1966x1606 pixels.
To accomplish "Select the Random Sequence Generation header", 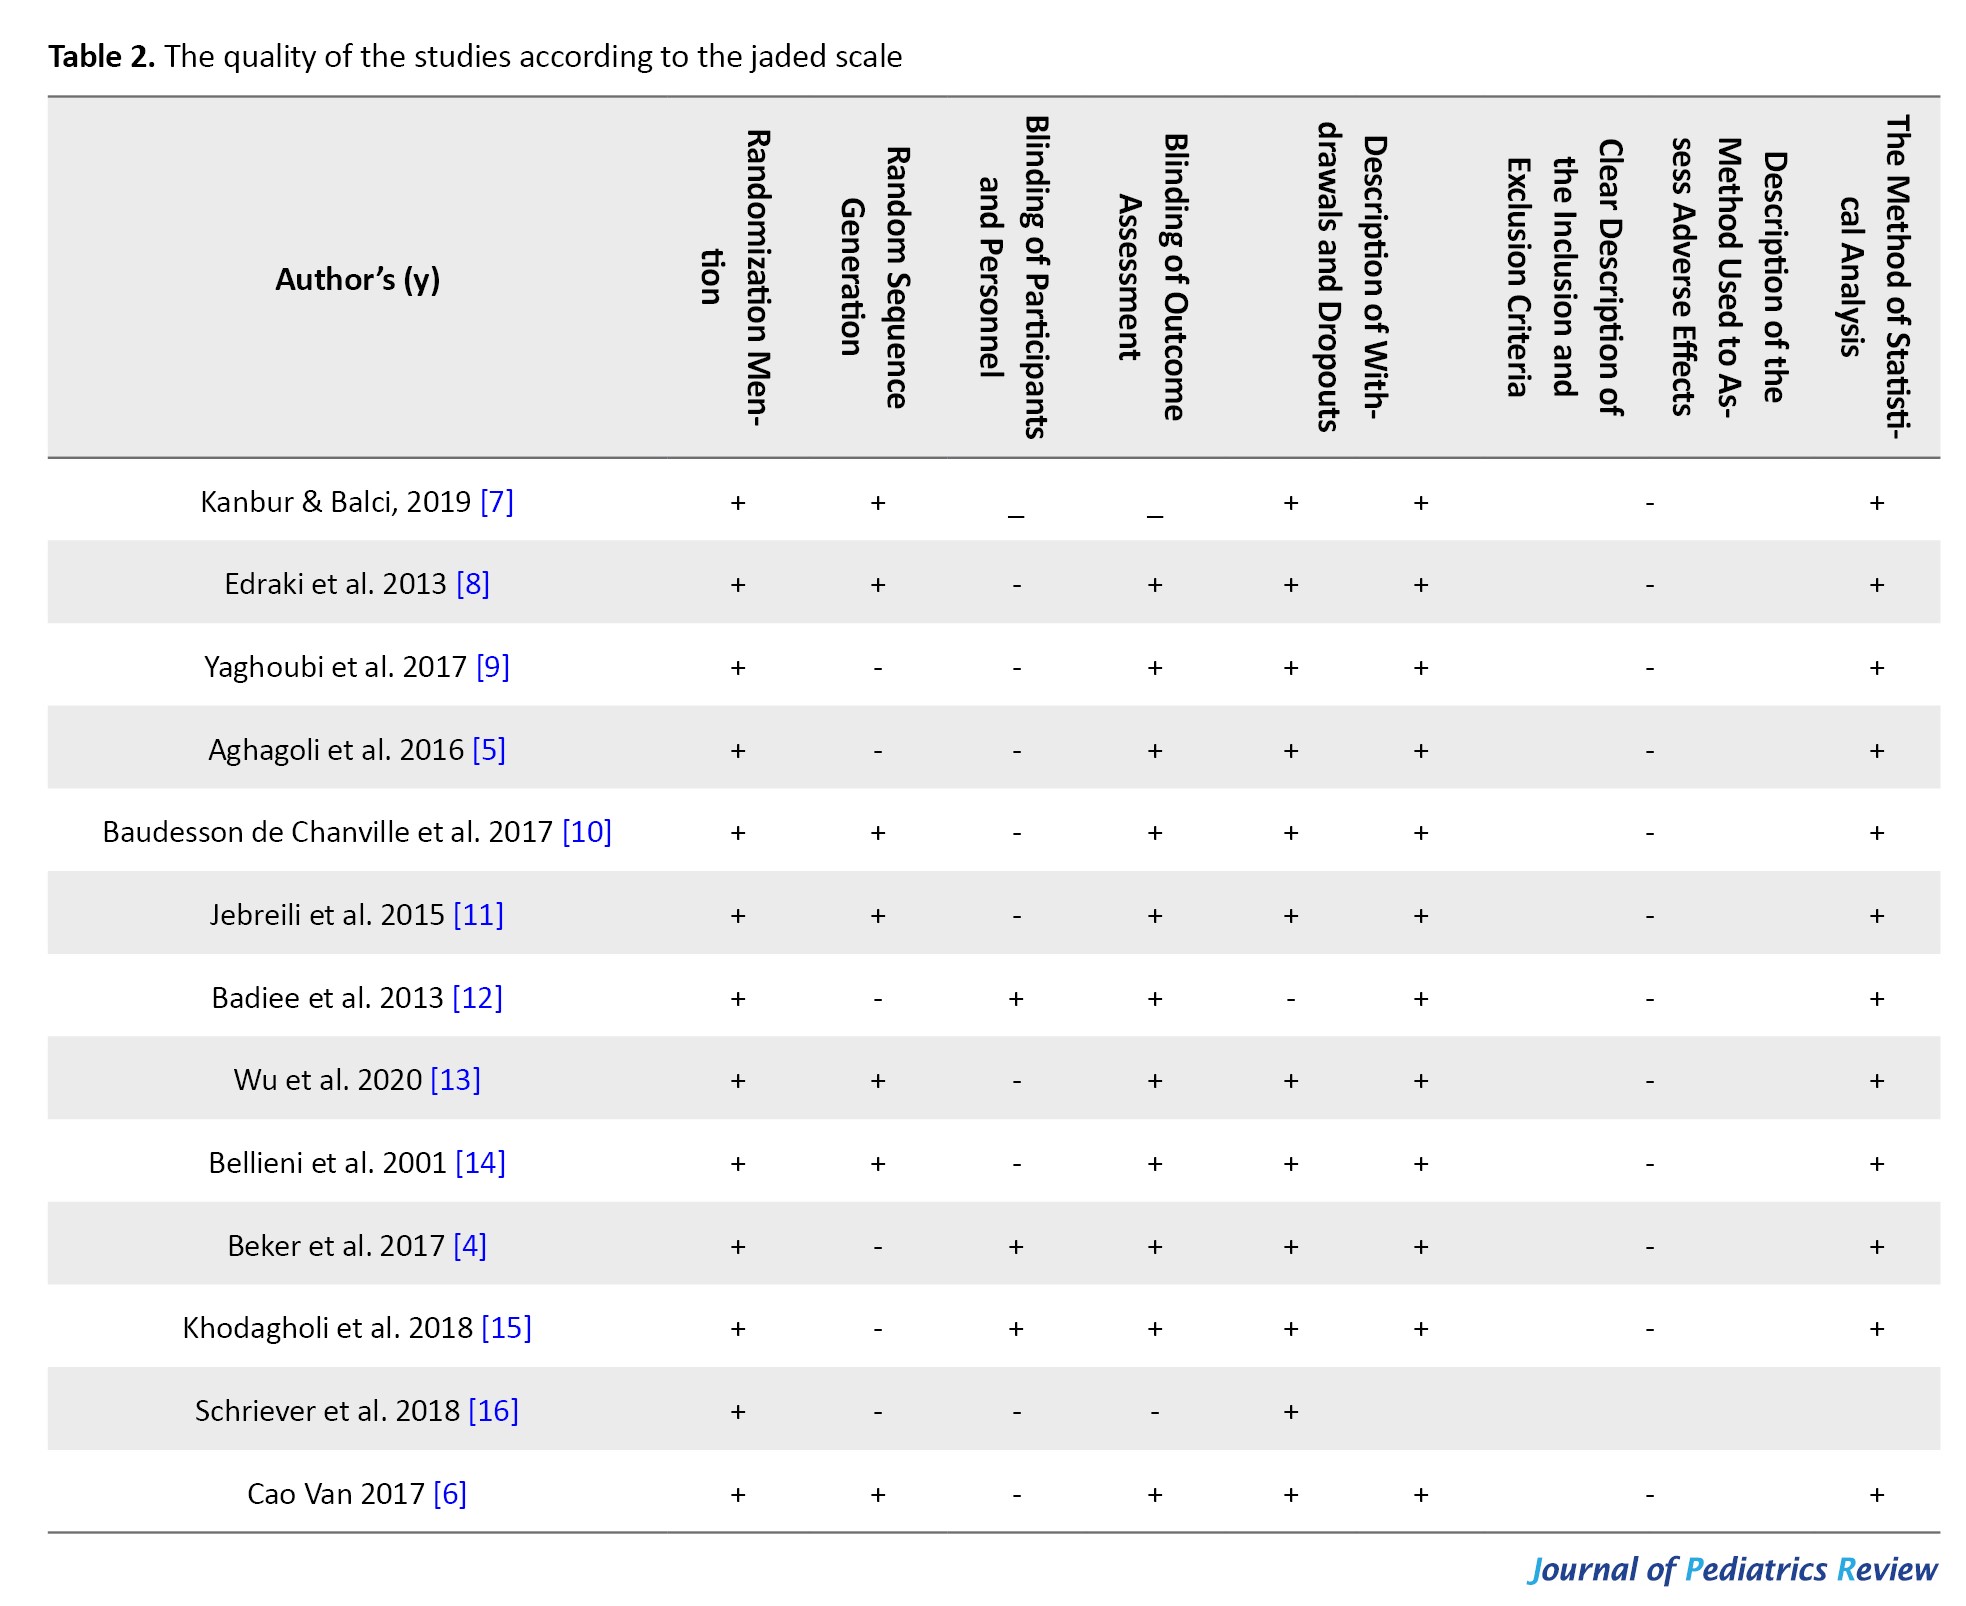I will coord(874,277).
